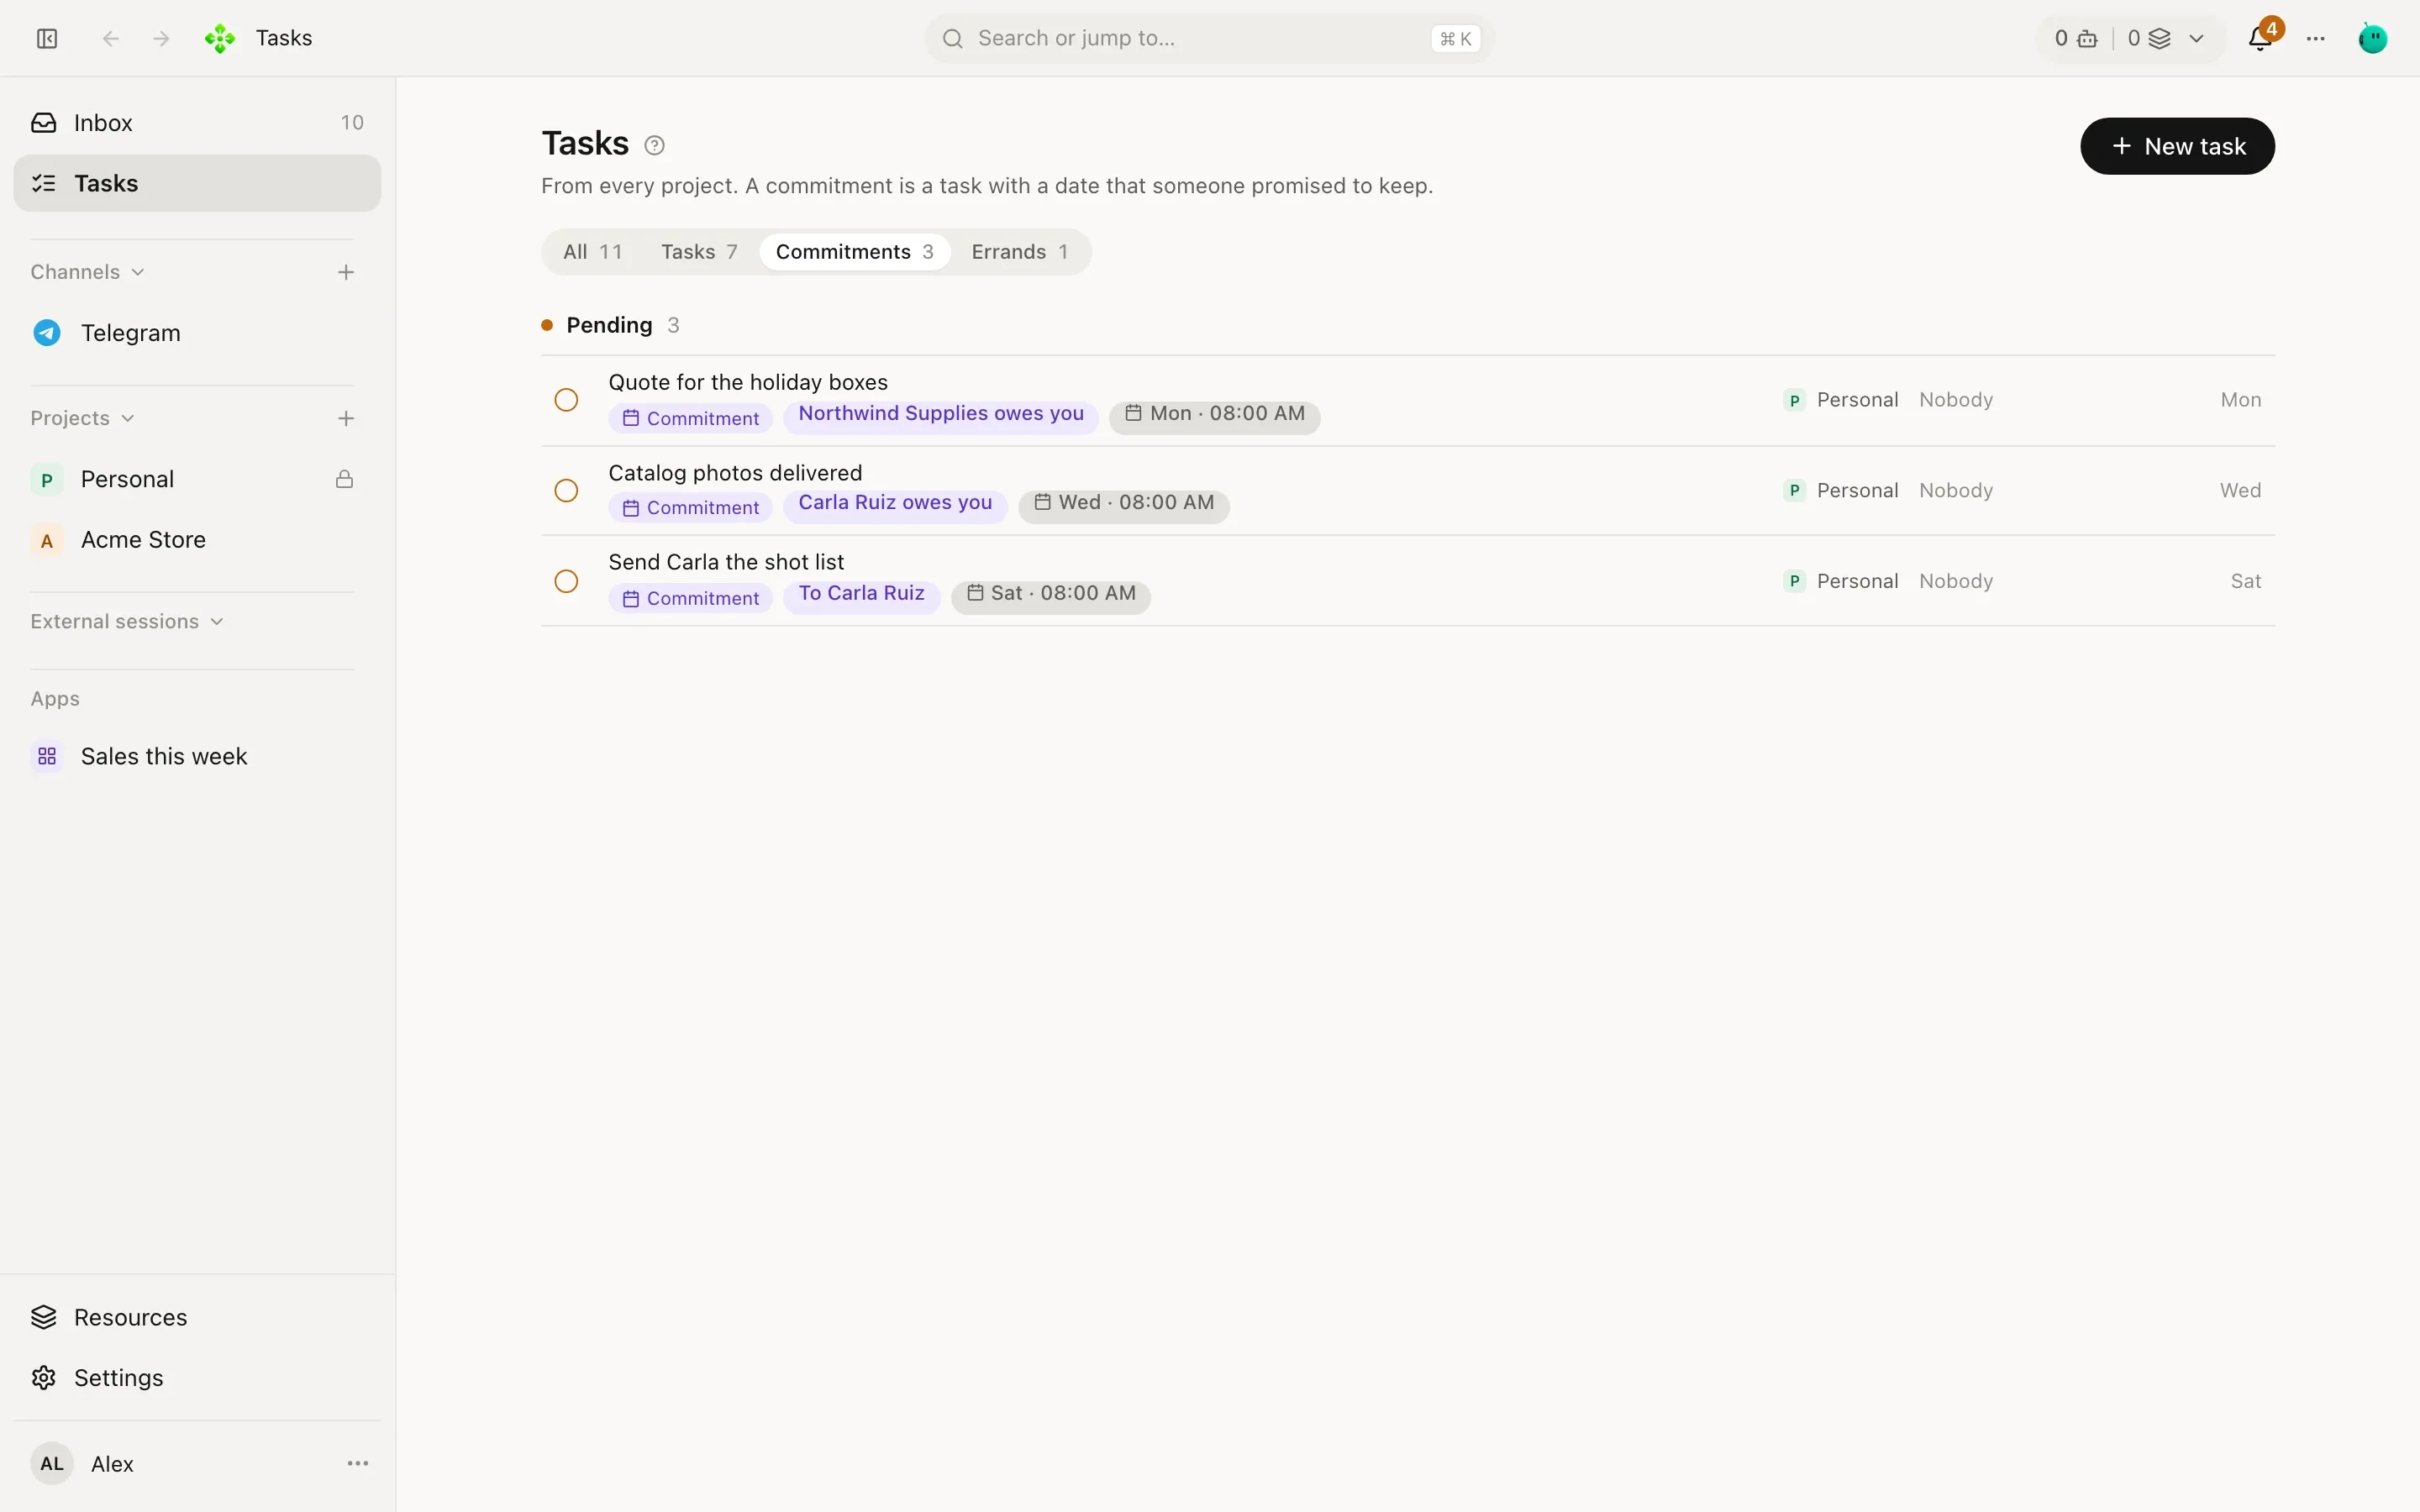Collapse the External sessions section
This screenshot has width=2420, height=1512.
tap(127, 621)
